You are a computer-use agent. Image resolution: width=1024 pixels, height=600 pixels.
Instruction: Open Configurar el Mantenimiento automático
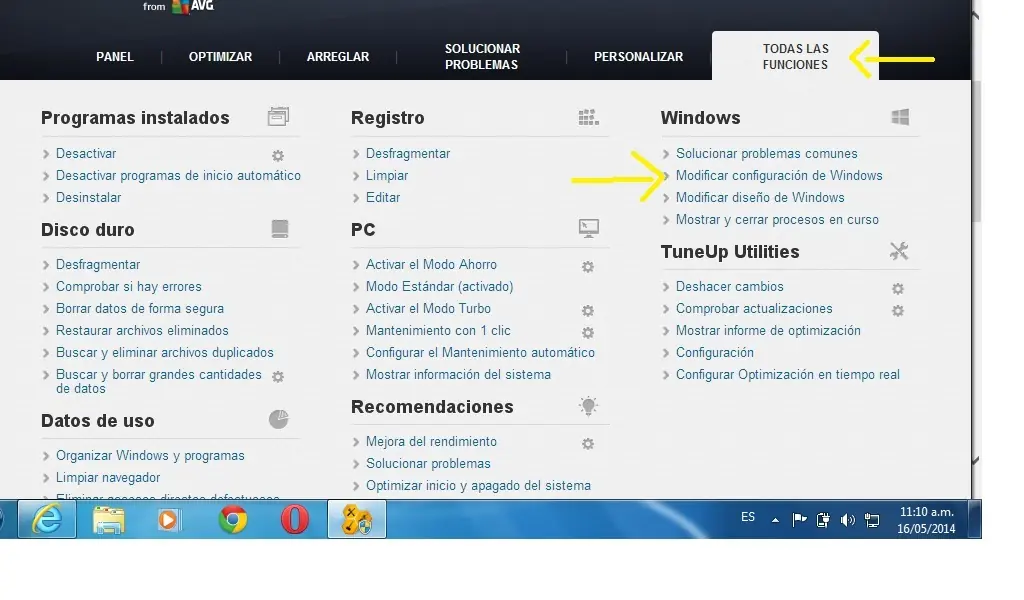point(480,353)
